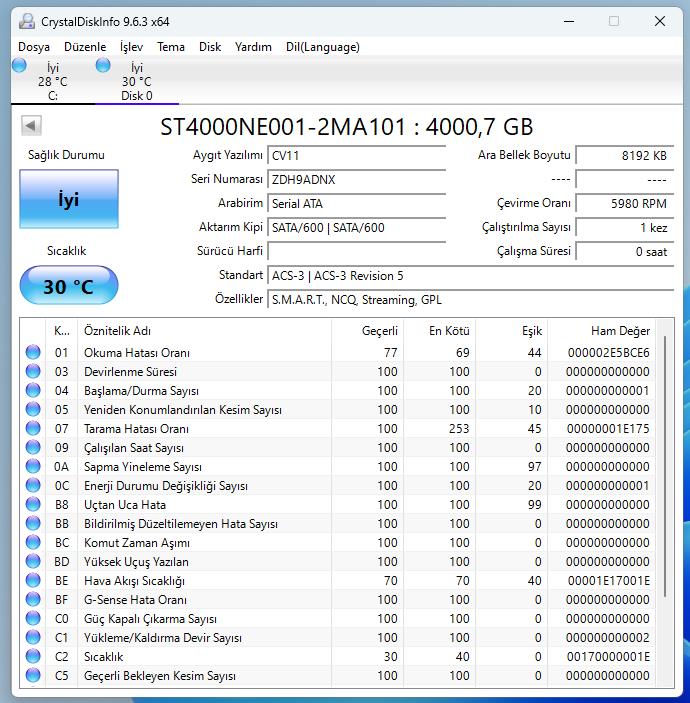690x703 pixels.
Task: Click the ACS-3 Revision 5 standard field
Action: coord(471,276)
